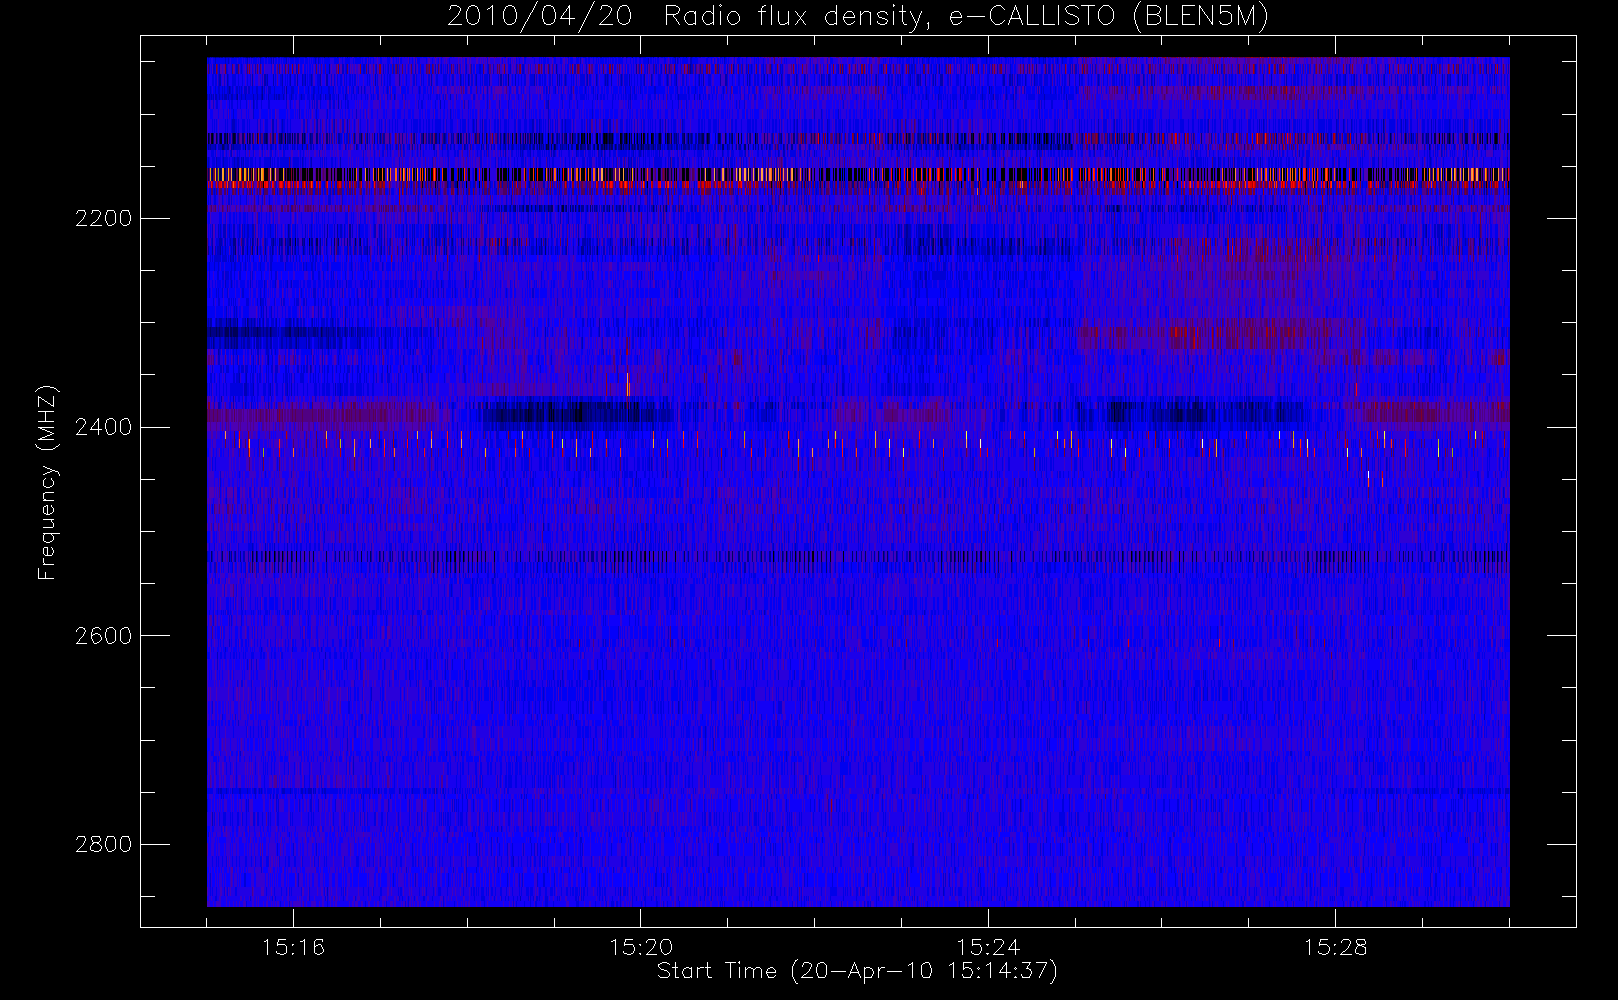The height and width of the screenshot is (1000, 1618).
Task: Click the 15:28 time tick label
Action: pyautogui.click(x=1335, y=946)
